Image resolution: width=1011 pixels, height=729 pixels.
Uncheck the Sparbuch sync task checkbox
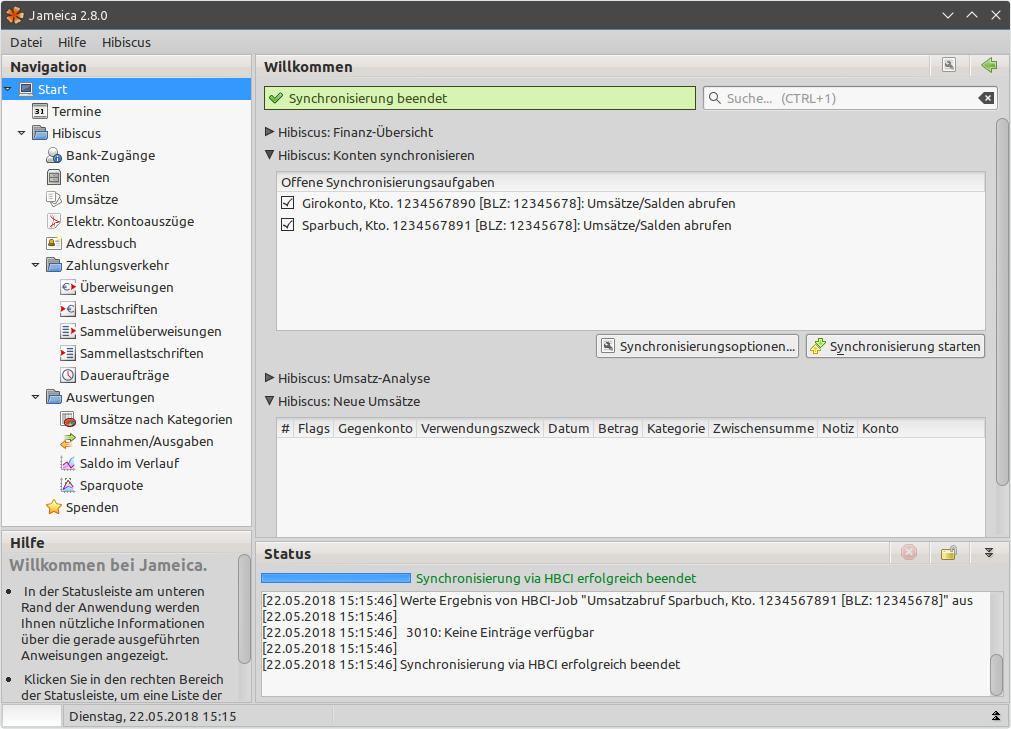(x=288, y=225)
